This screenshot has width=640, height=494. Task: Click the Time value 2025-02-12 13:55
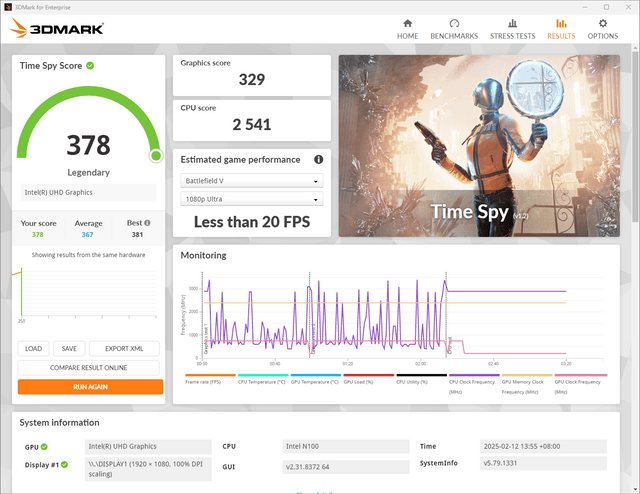pos(543,447)
